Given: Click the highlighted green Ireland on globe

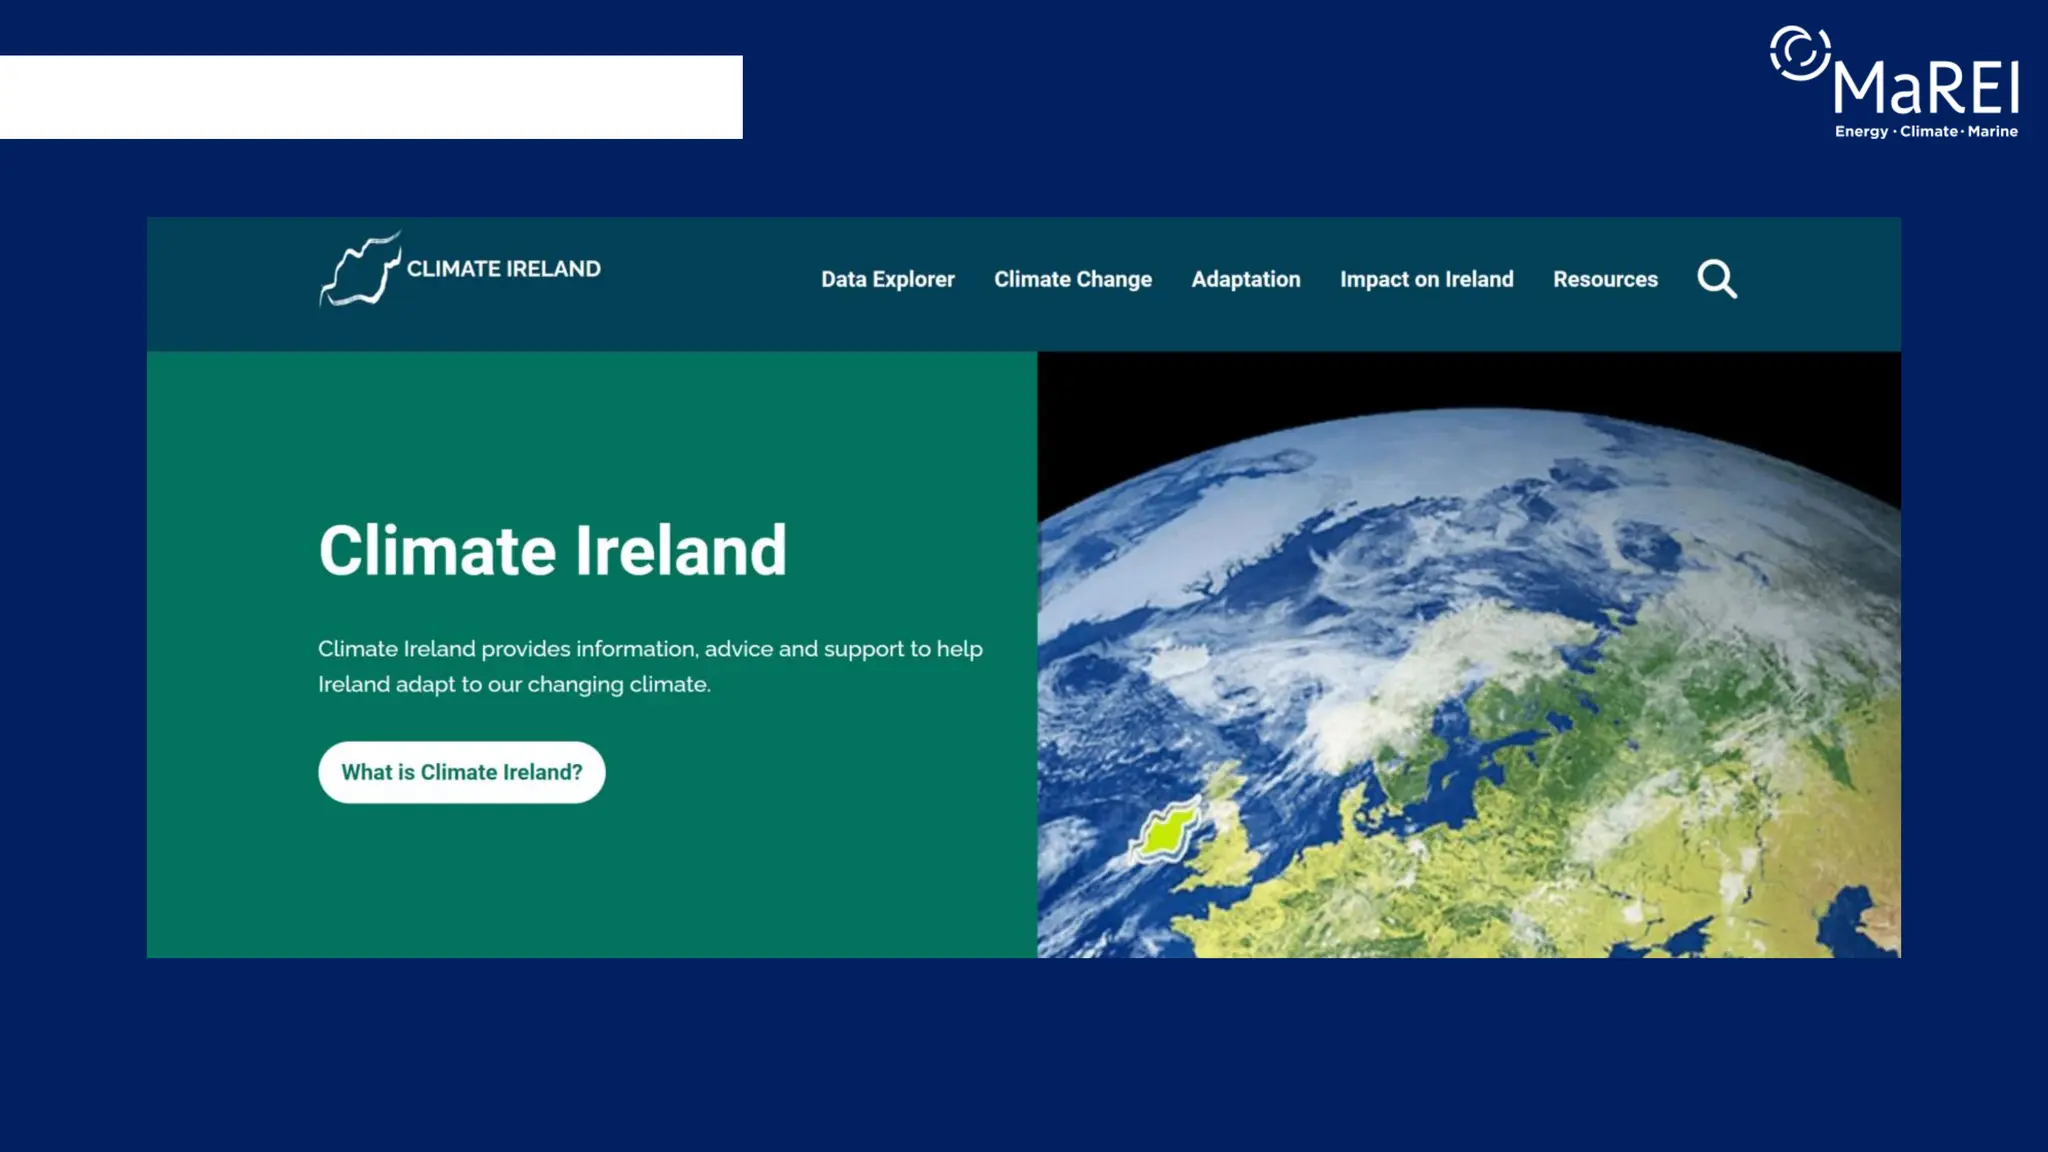Looking at the screenshot, I should coord(1166,832).
